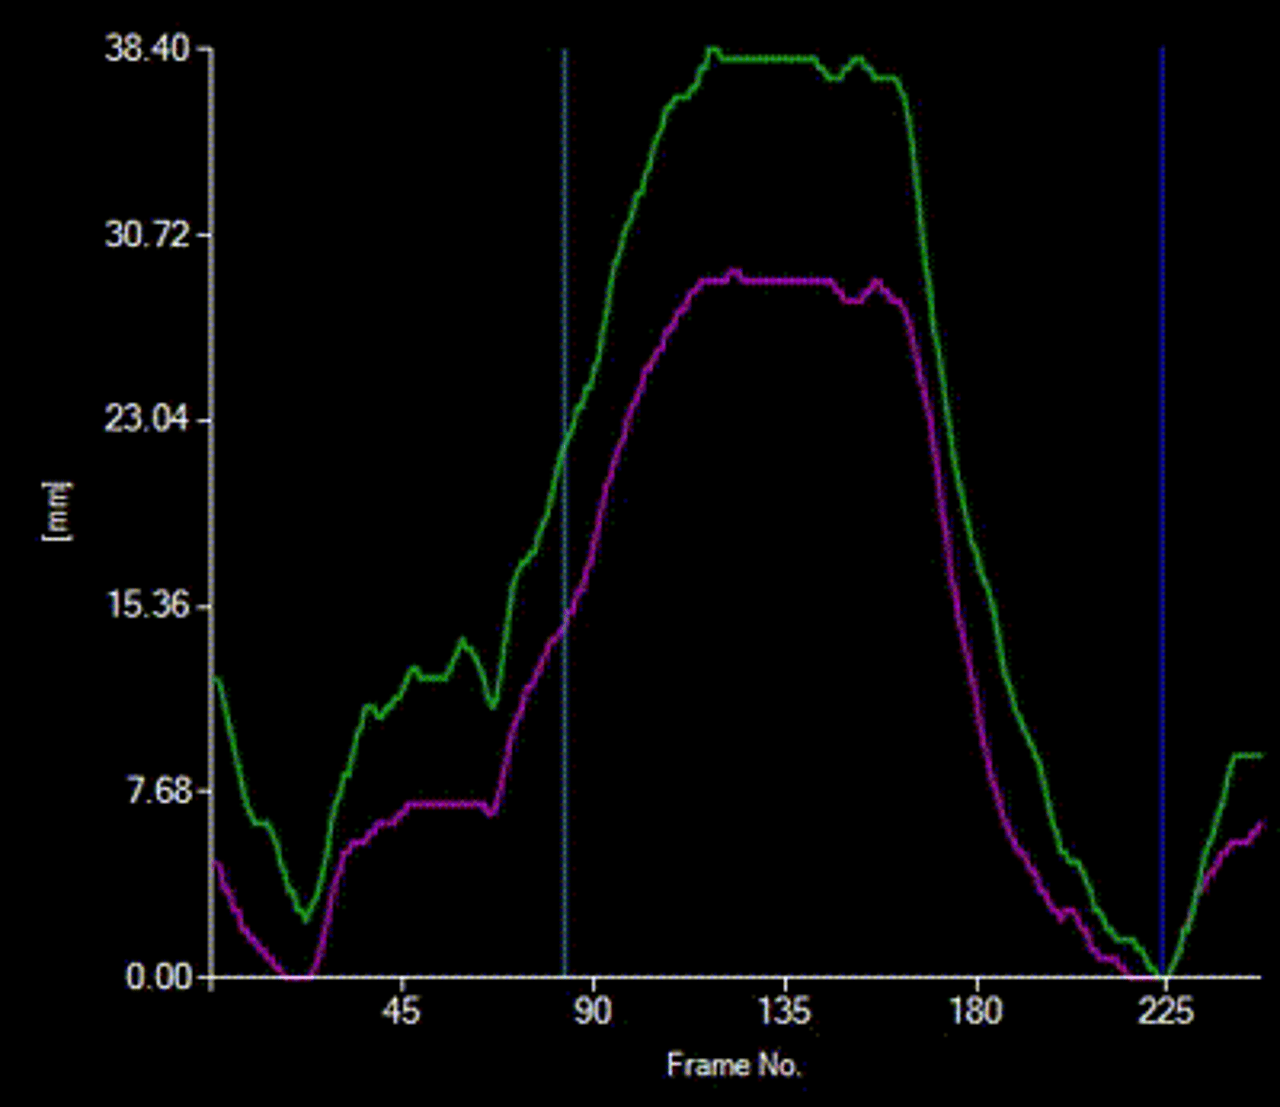
Task: Click the 135 x-axis tick label
Action: (x=784, y=1011)
